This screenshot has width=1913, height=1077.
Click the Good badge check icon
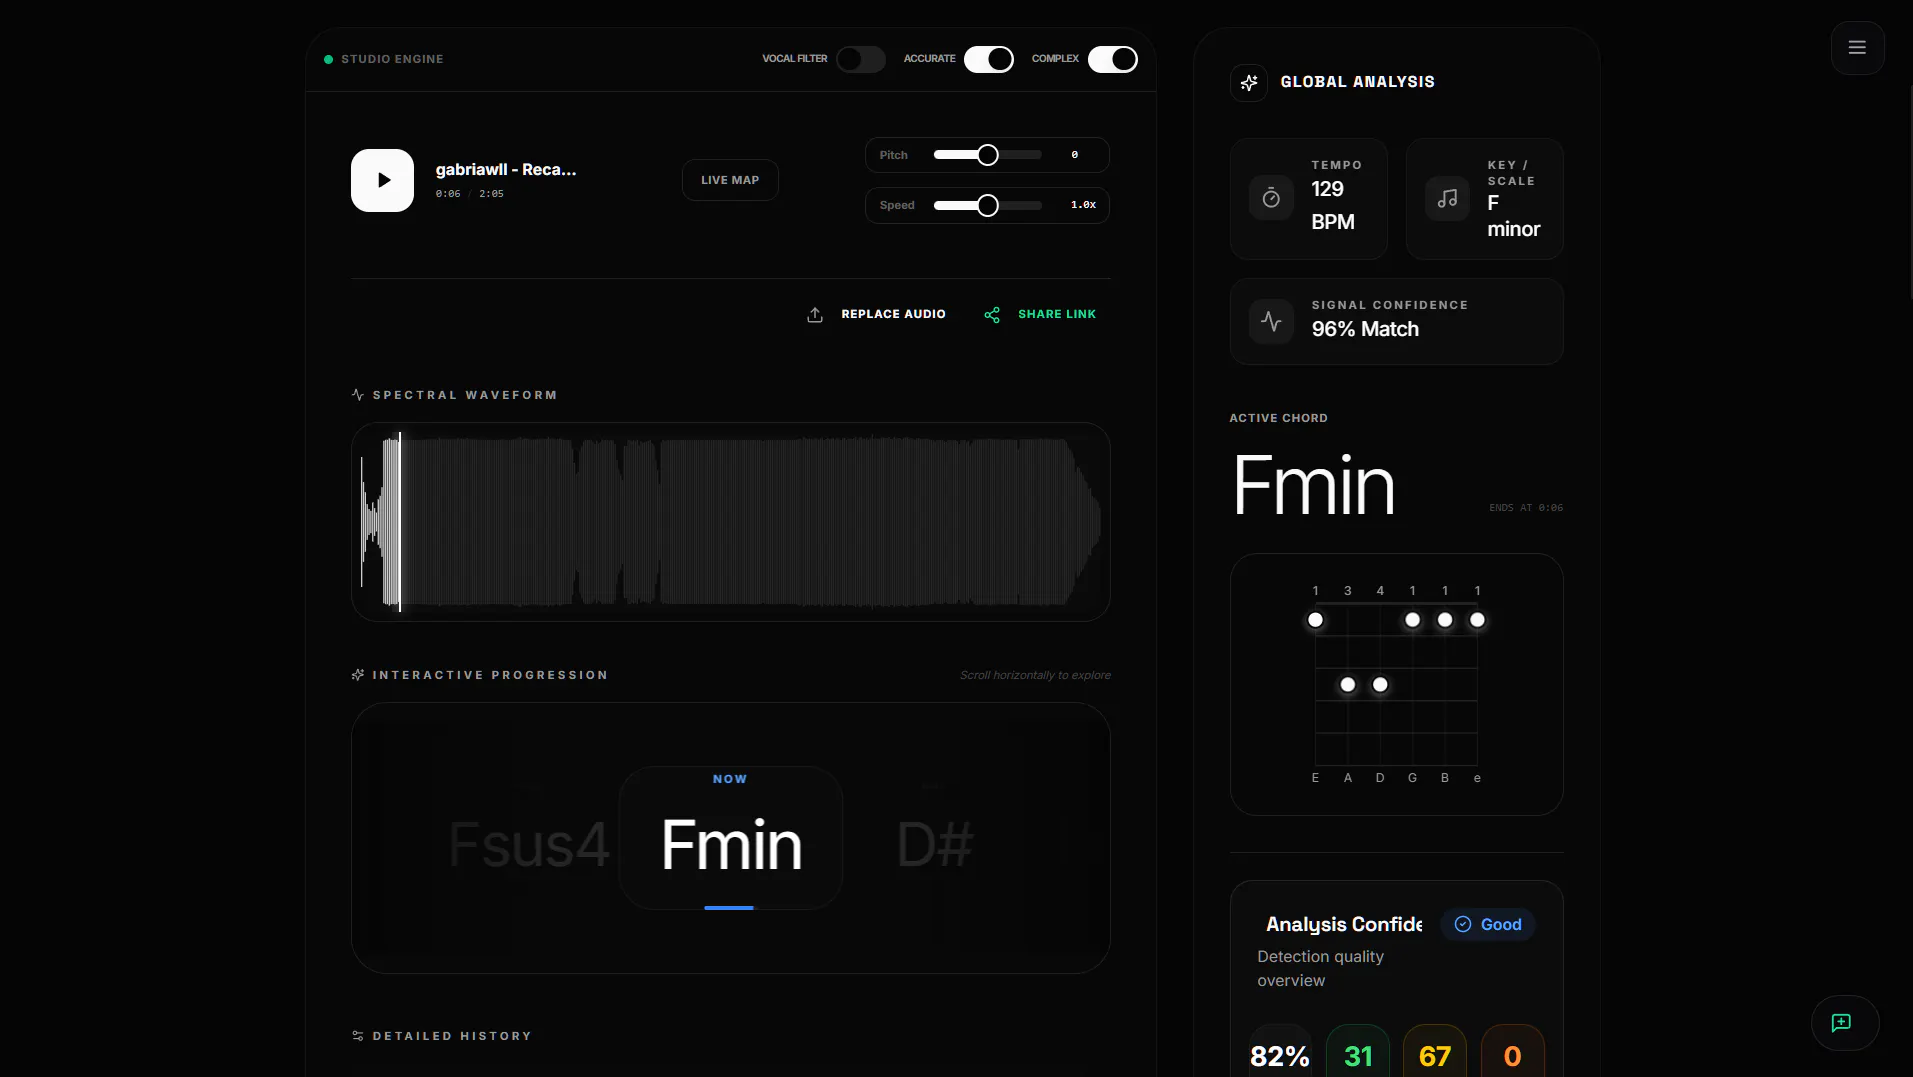pos(1463,924)
